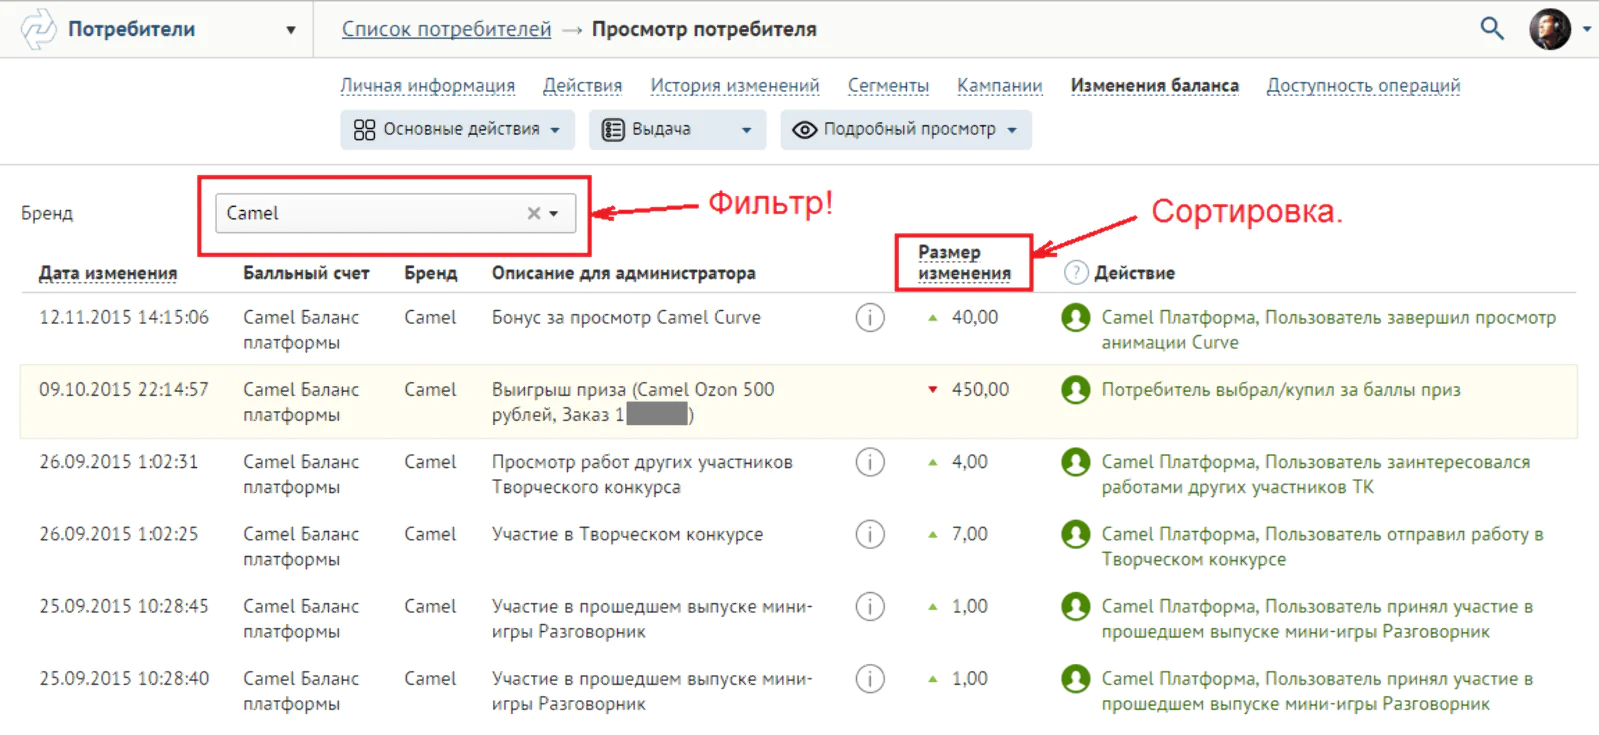Sort by Размер изменения column header

point(964,263)
